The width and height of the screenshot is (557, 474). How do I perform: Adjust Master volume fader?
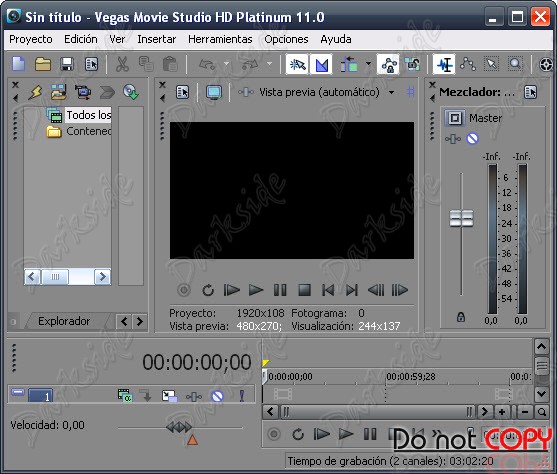pyautogui.click(x=461, y=218)
